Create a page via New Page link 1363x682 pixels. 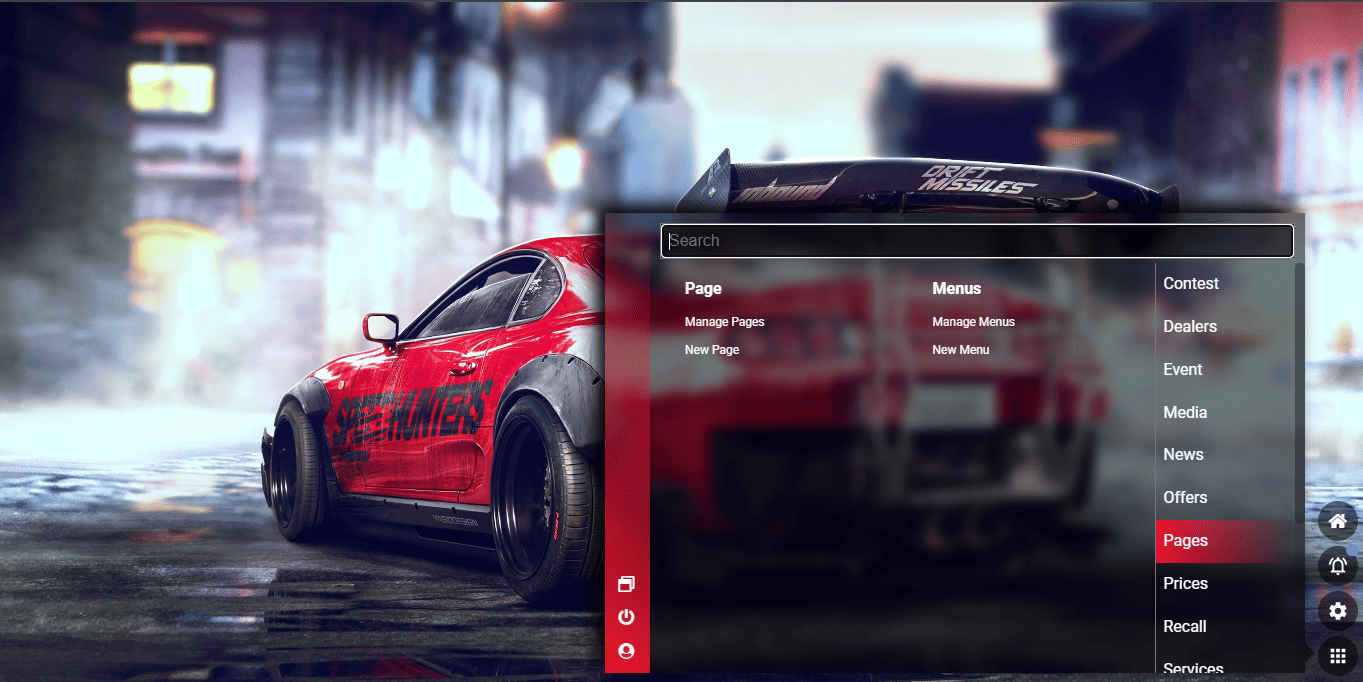tap(712, 350)
